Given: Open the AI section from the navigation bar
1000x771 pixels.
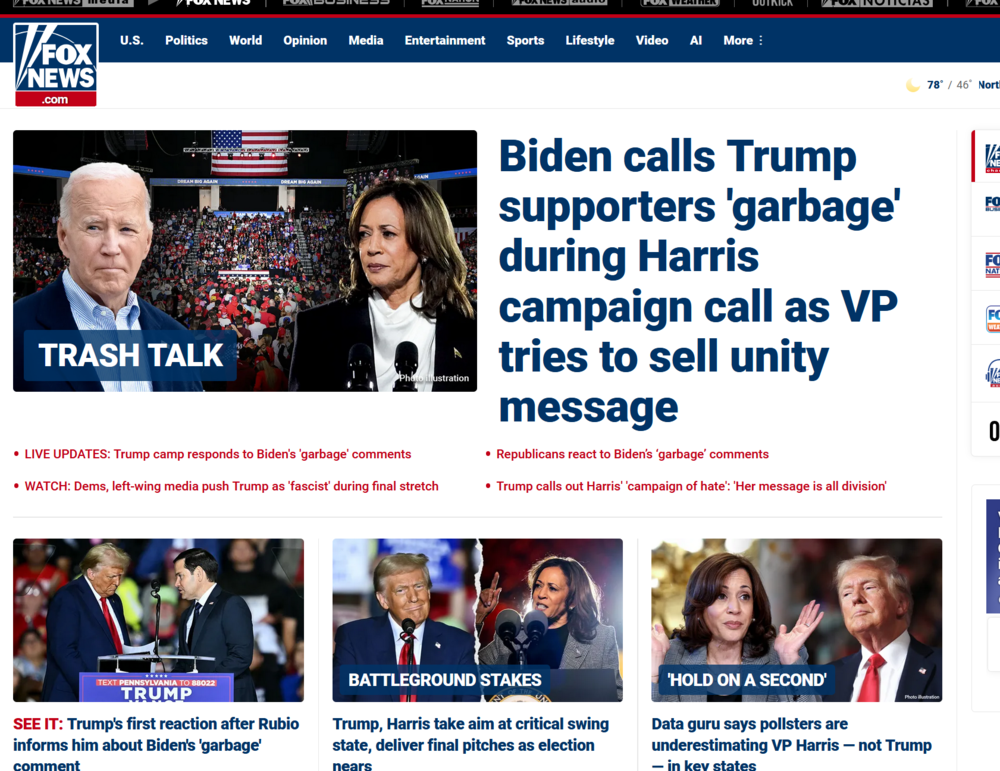Looking at the screenshot, I should (696, 41).
